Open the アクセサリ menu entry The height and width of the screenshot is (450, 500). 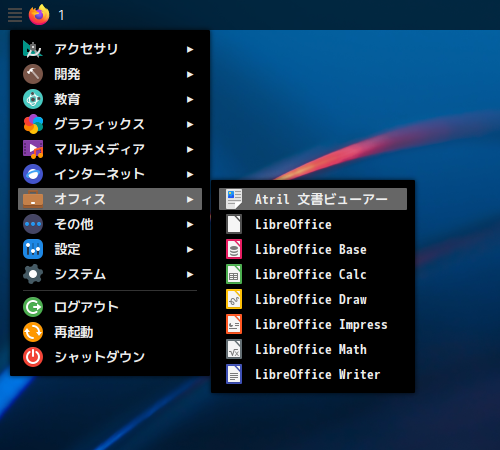(110, 49)
